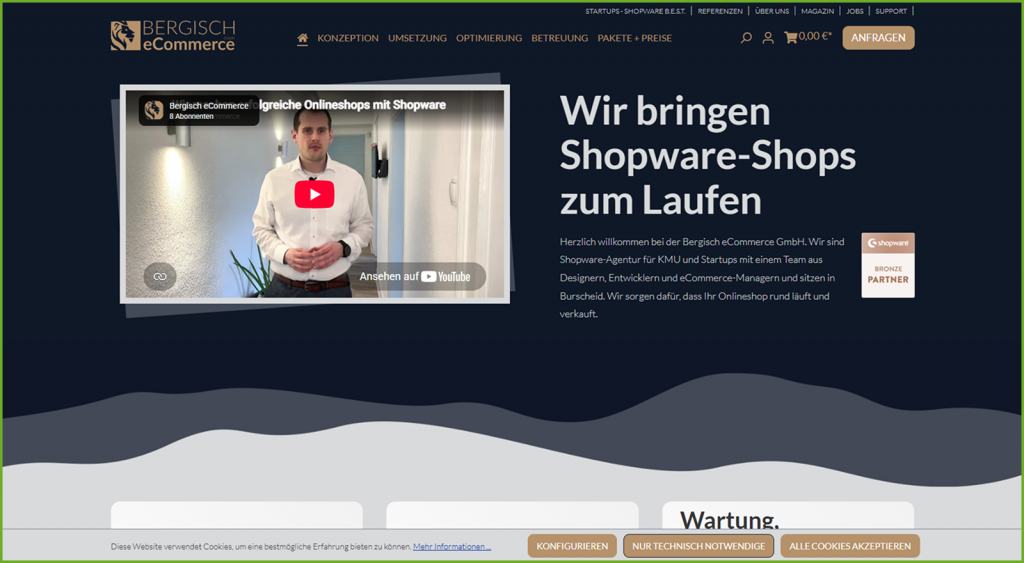
Task: Click the video title text in player
Action: click(353, 105)
